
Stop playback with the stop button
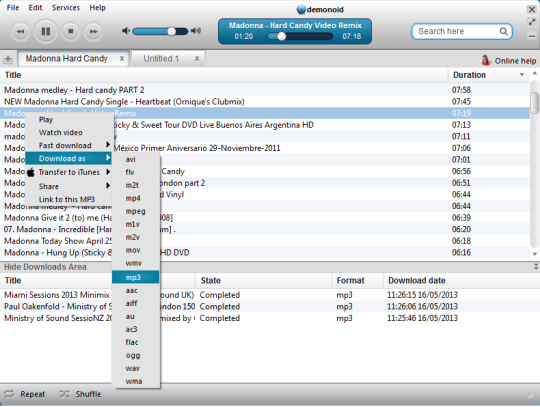coord(71,31)
